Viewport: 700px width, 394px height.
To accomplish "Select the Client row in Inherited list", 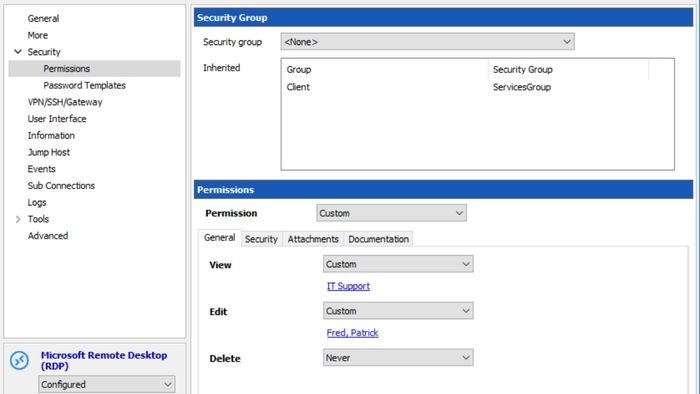I will [x=477, y=87].
